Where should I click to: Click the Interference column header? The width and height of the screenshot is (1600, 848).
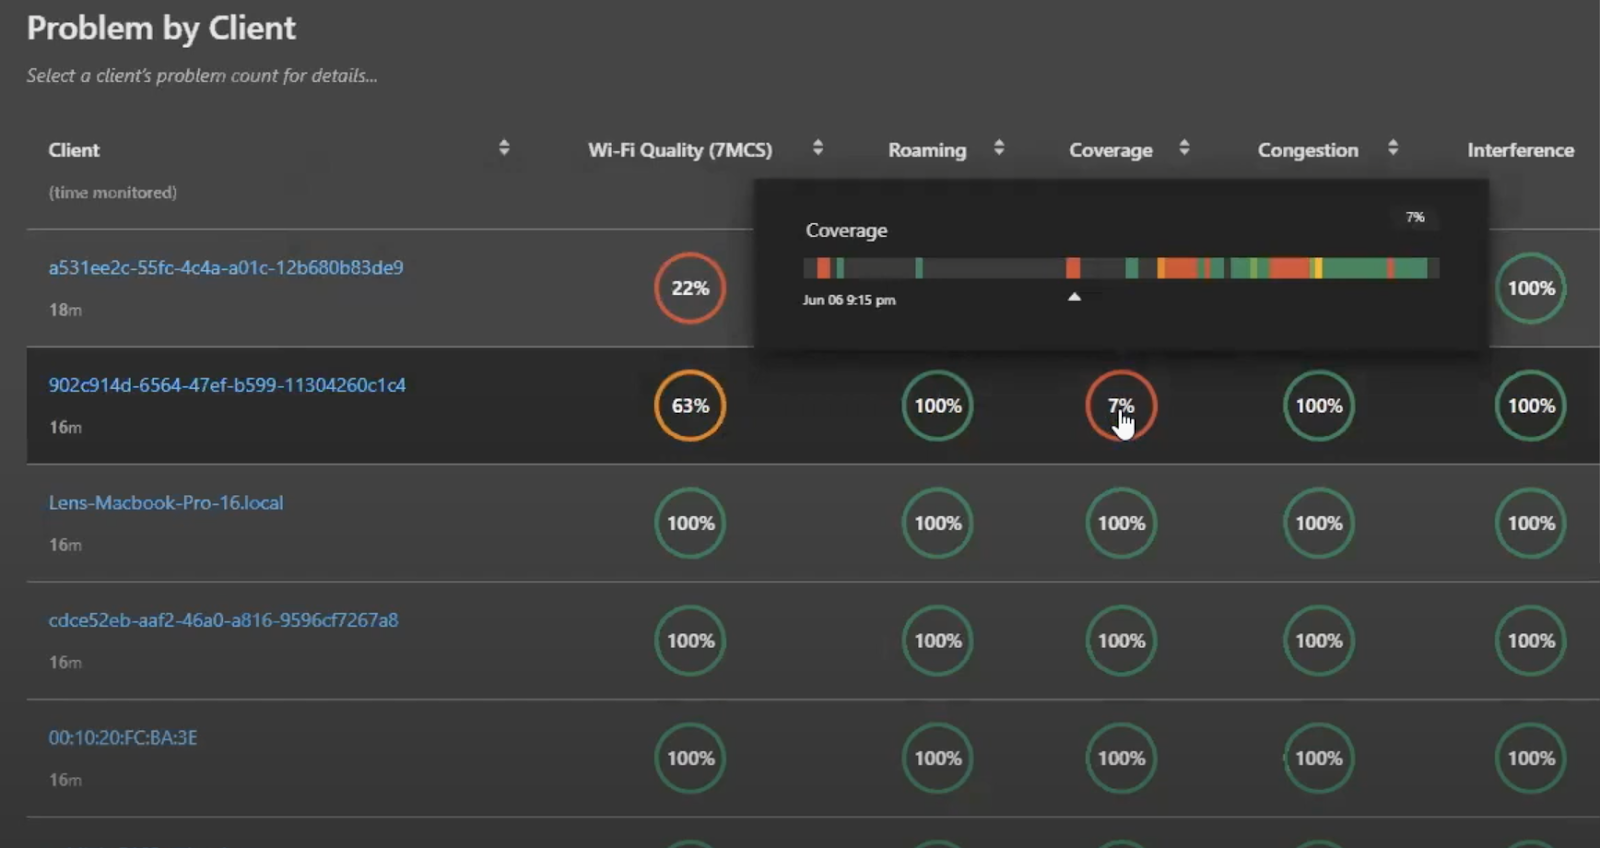[1520, 150]
